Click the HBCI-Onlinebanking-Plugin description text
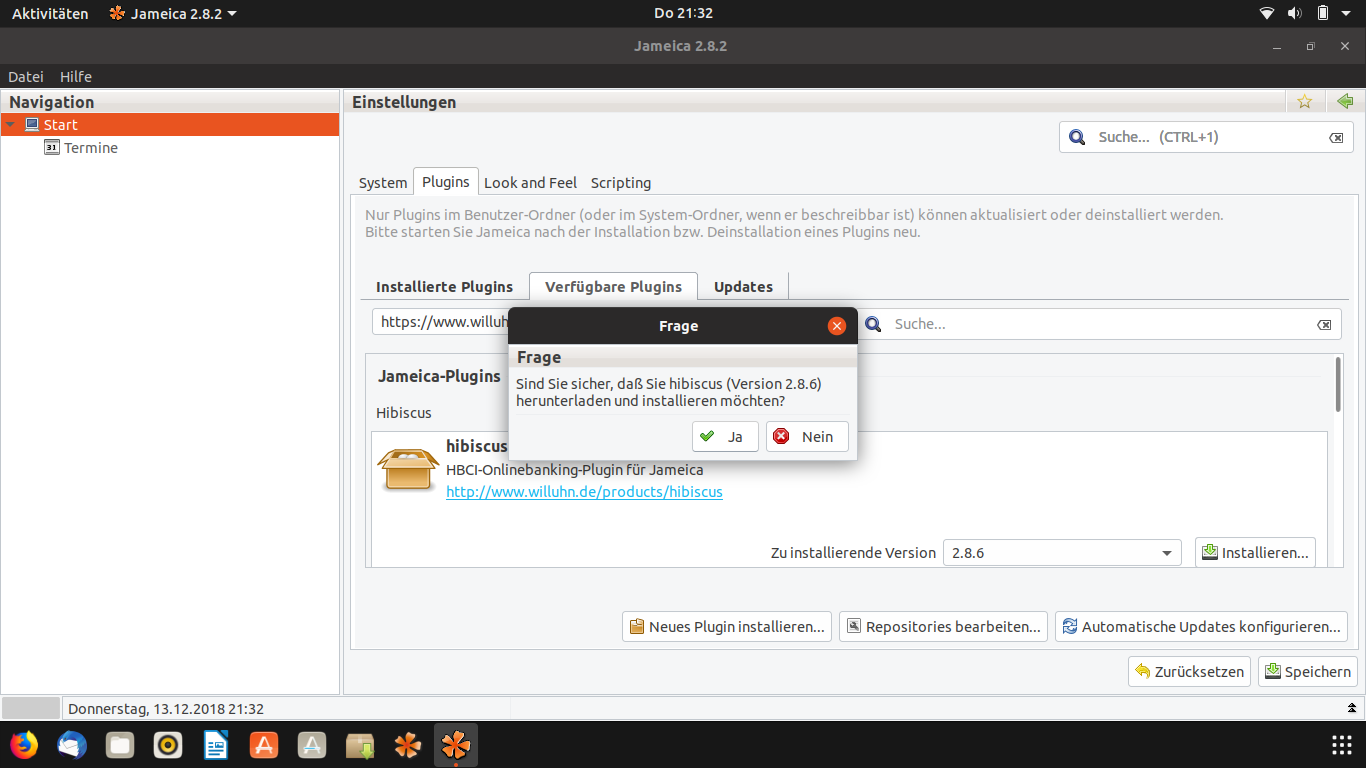The height and width of the screenshot is (768, 1366). (x=574, y=470)
